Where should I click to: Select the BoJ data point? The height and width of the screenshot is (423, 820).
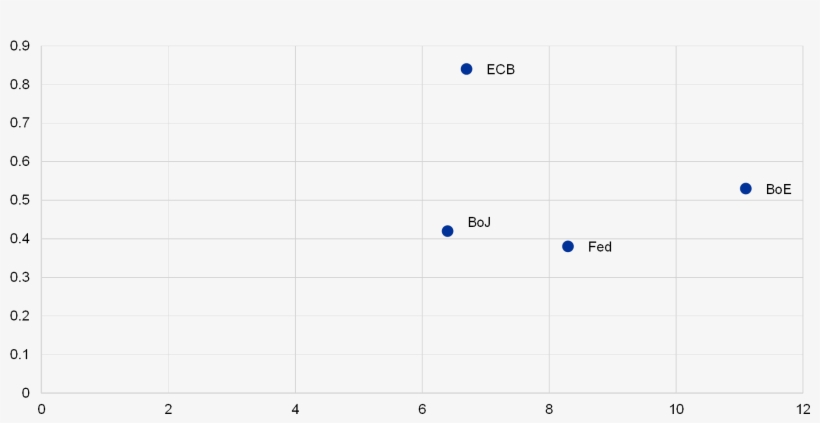click(x=447, y=231)
